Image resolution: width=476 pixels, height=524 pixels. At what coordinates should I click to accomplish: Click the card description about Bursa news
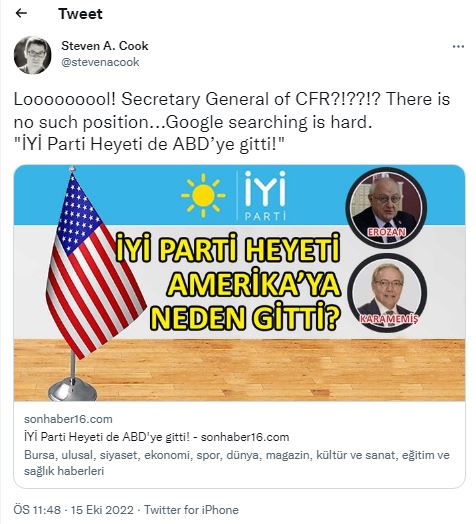click(x=237, y=463)
